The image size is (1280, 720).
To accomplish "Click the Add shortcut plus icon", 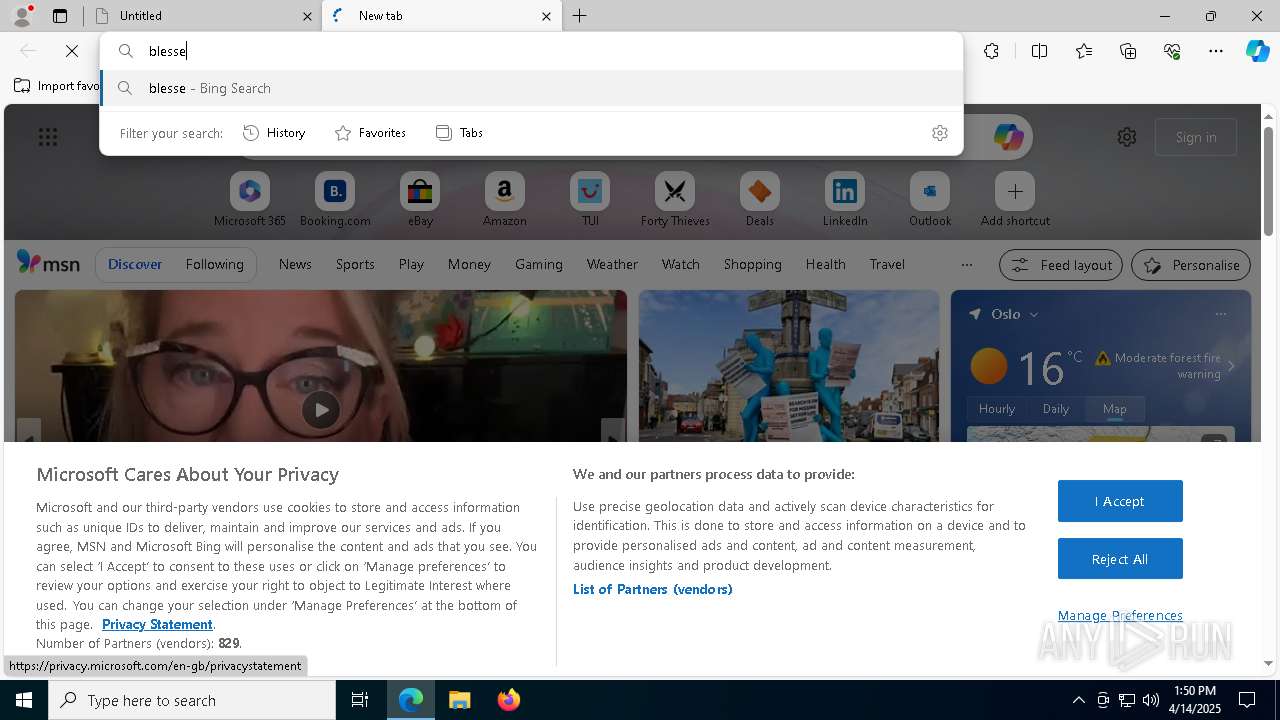I will (x=1015, y=191).
